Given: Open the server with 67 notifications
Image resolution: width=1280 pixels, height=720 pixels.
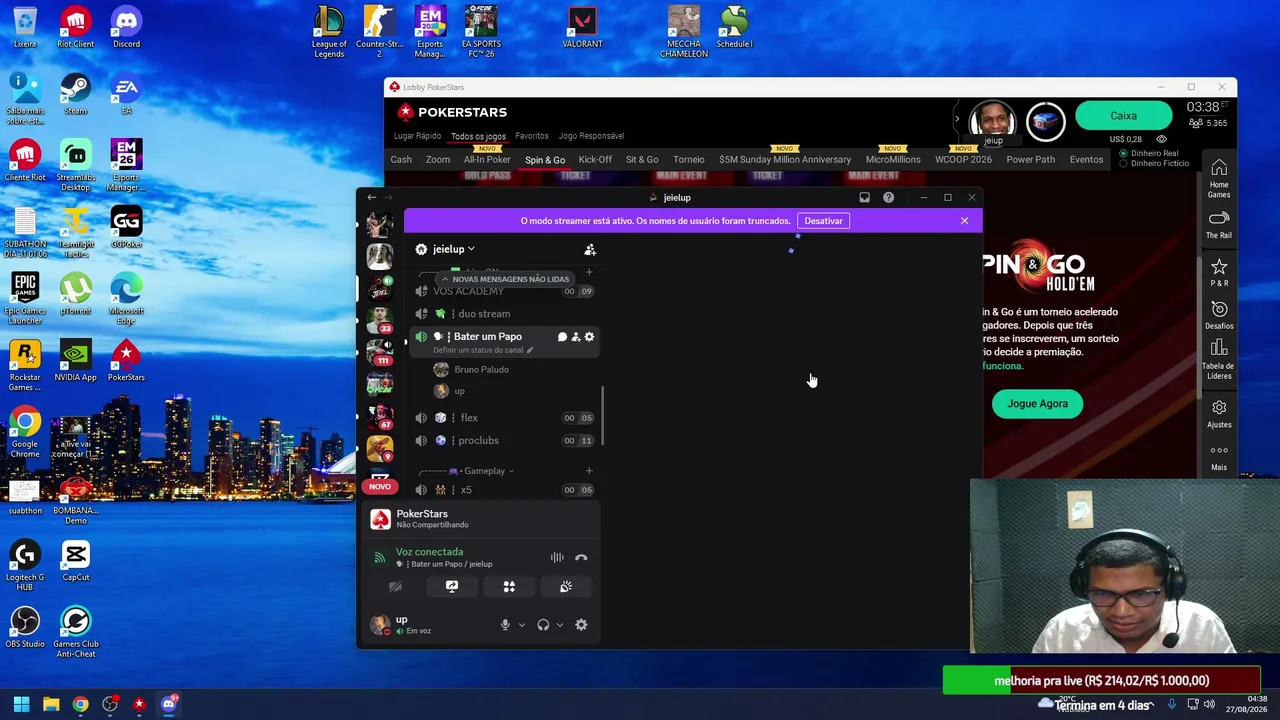Looking at the screenshot, I should (x=380, y=417).
